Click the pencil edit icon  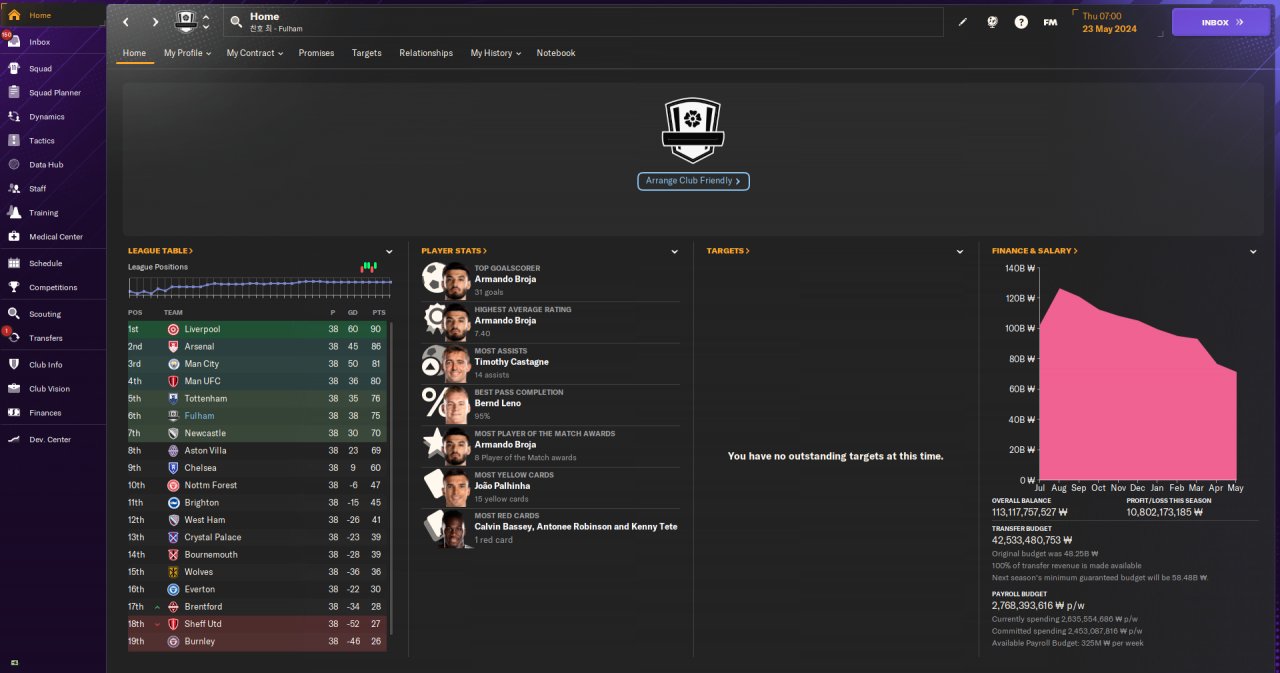pyautogui.click(x=963, y=22)
